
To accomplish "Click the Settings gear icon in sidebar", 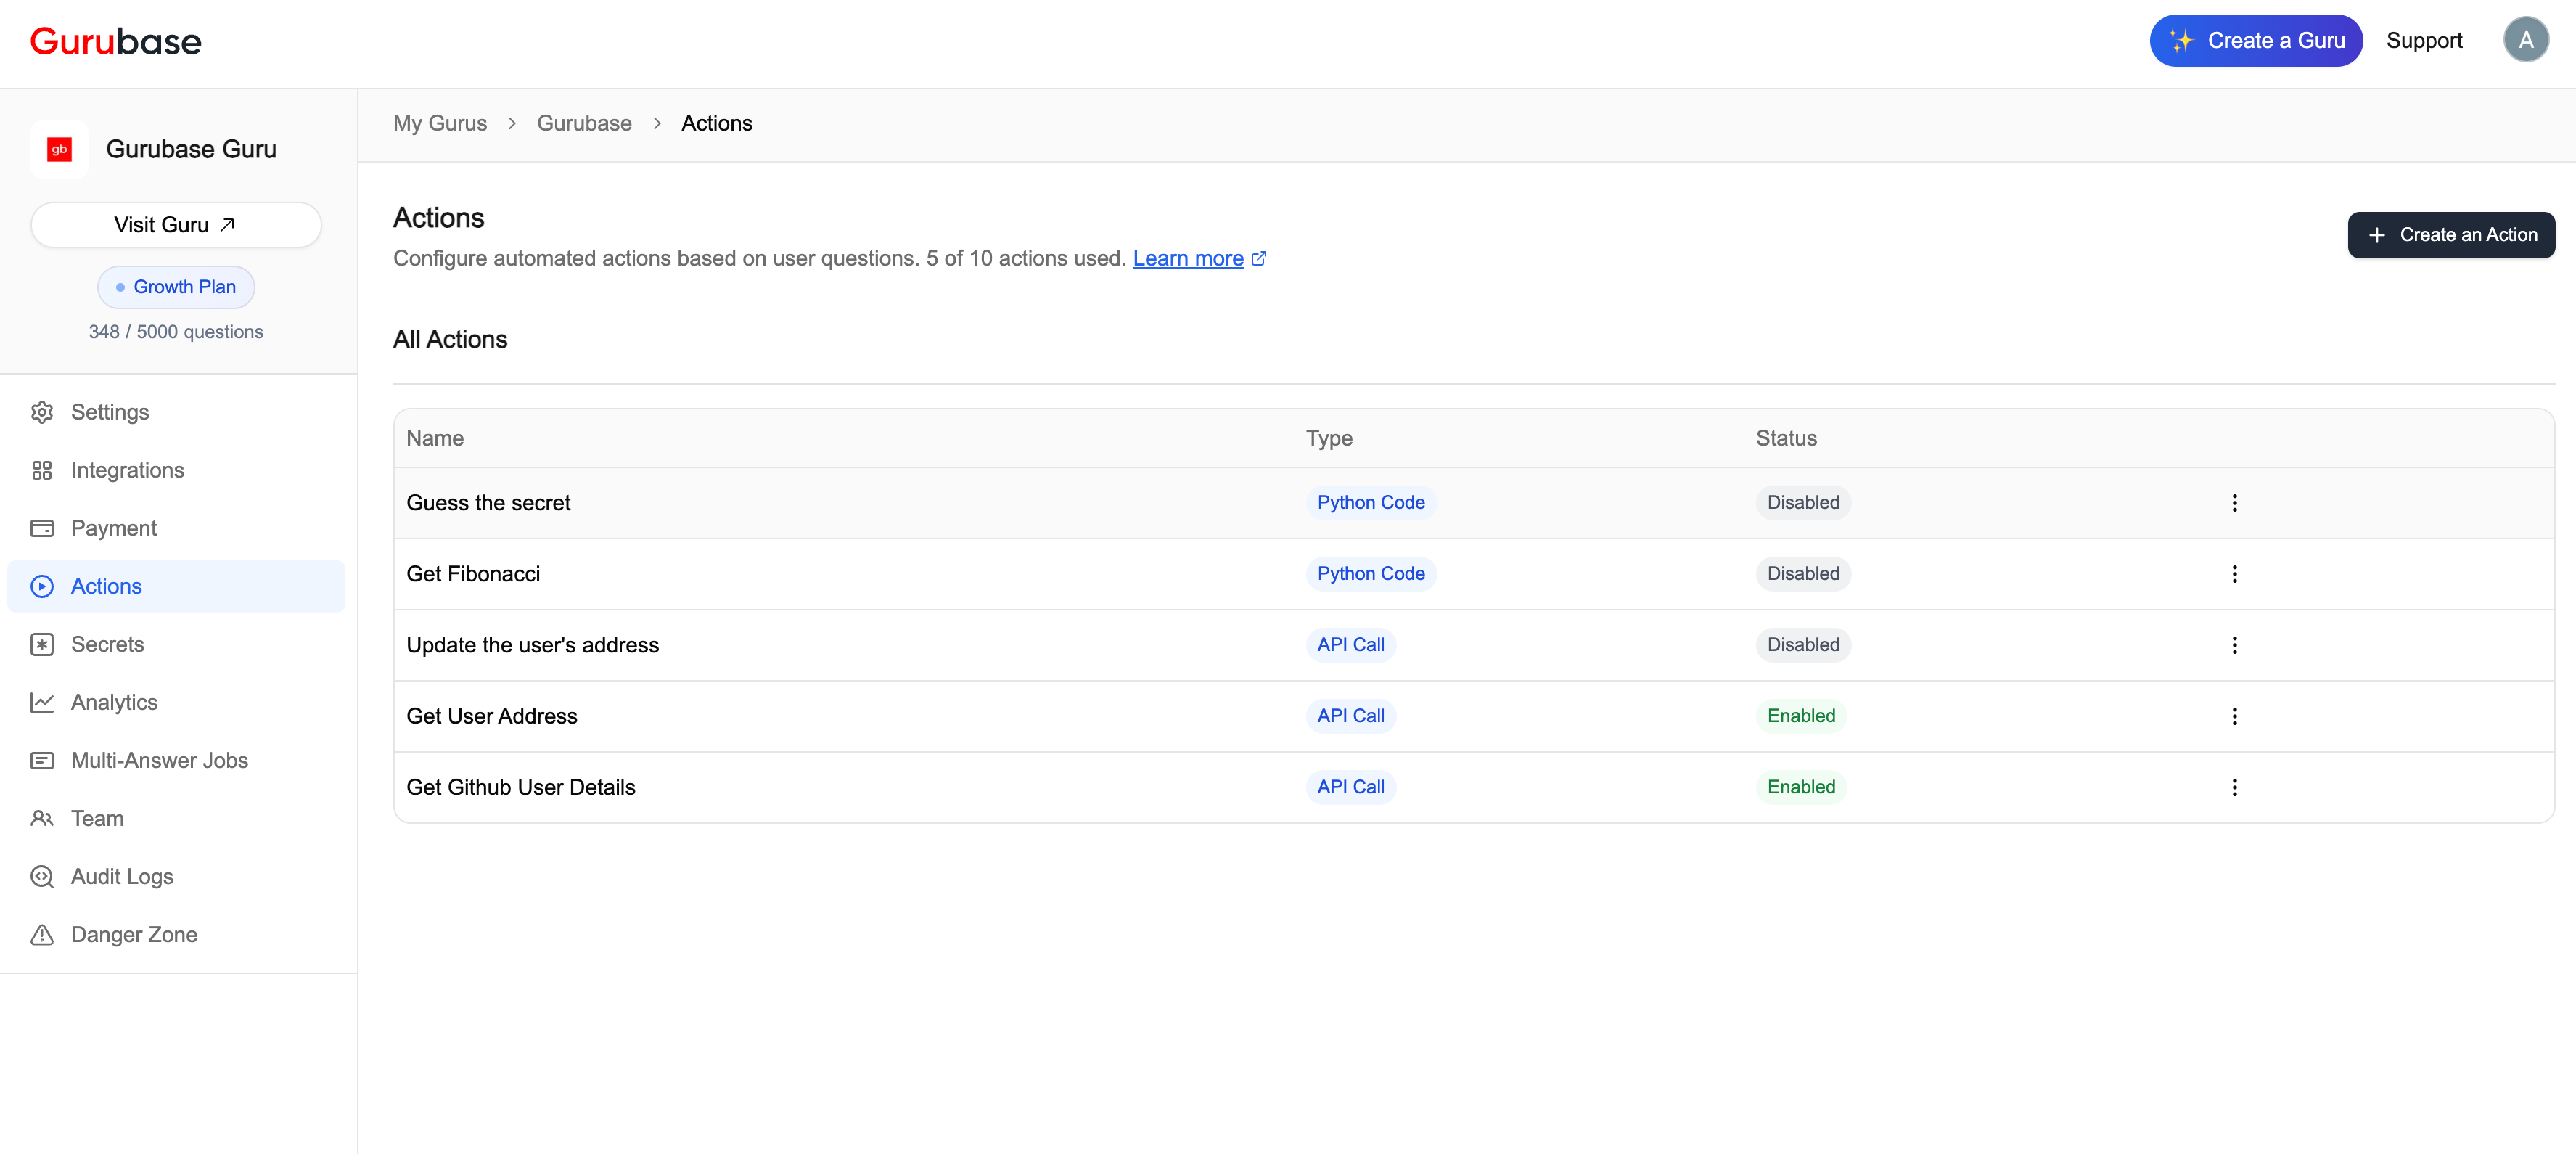I will (41, 412).
